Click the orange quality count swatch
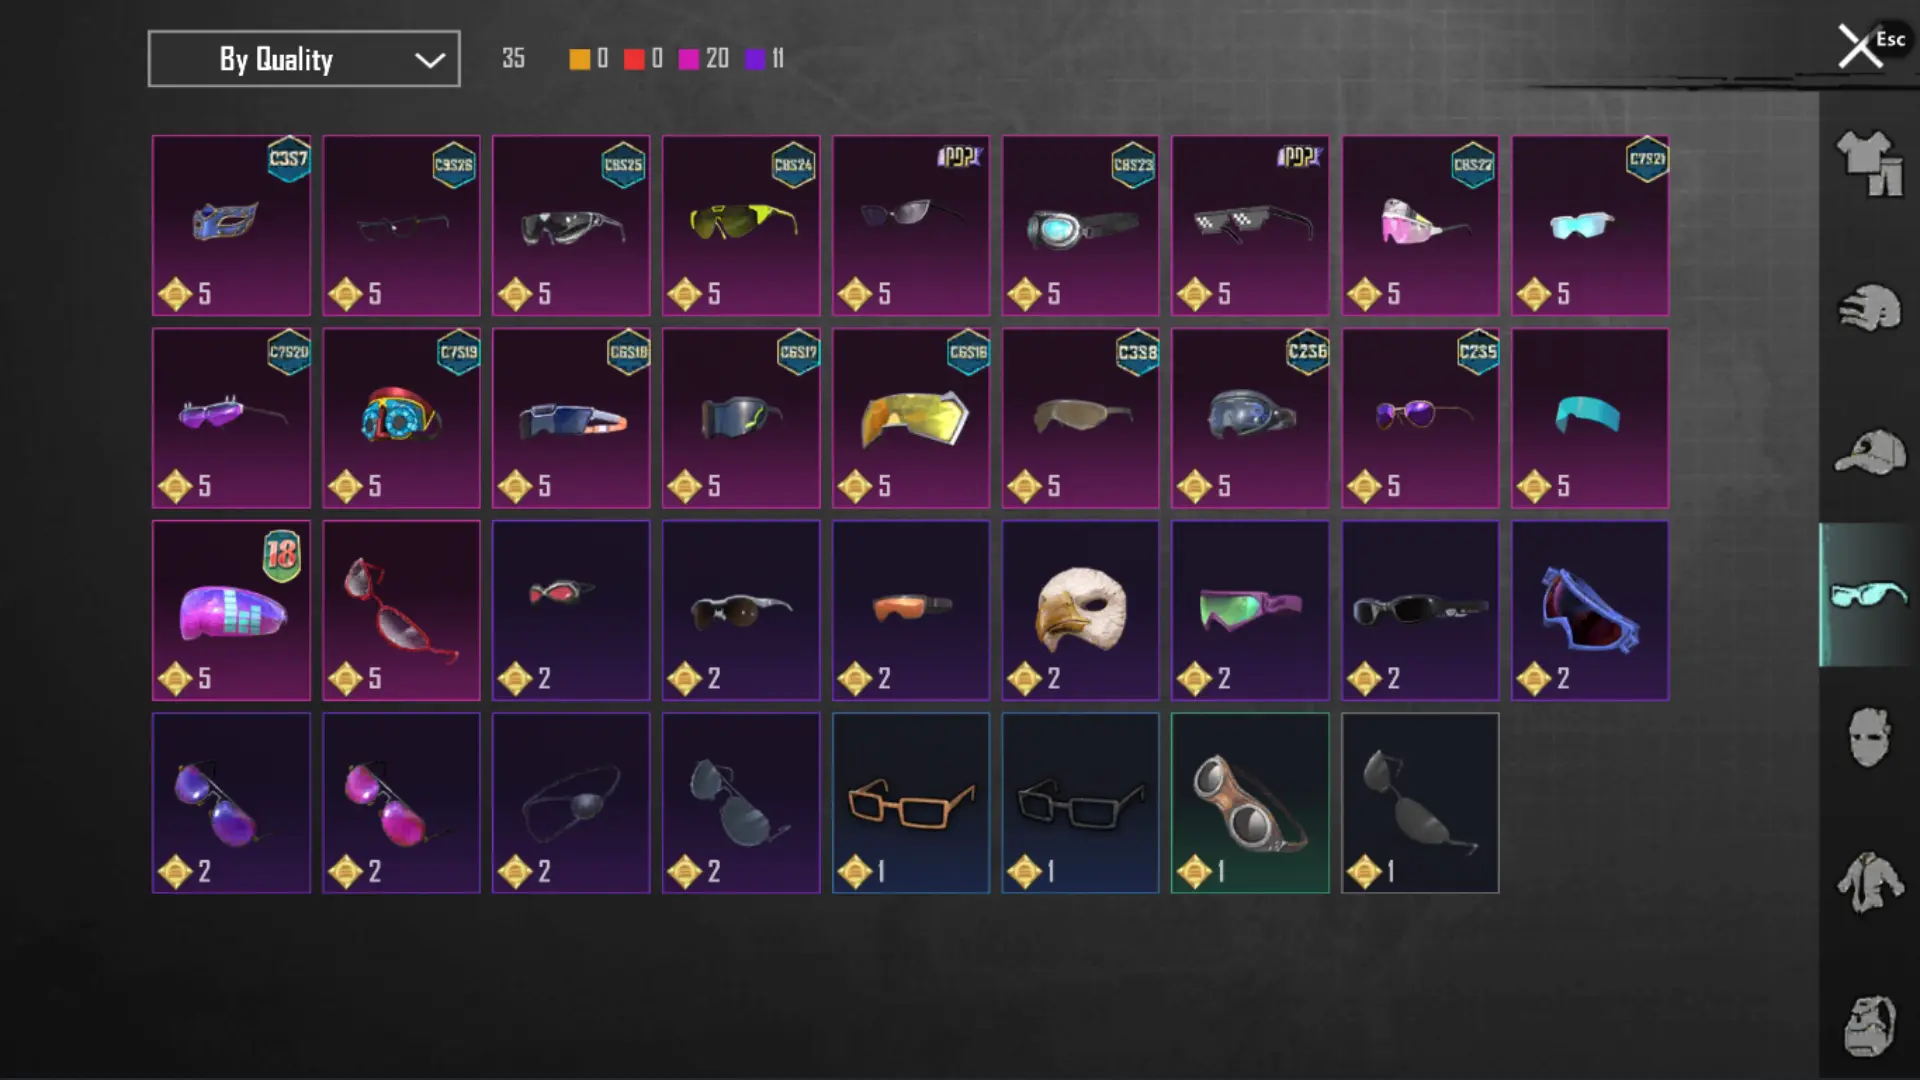The image size is (1920, 1080). 579,59
